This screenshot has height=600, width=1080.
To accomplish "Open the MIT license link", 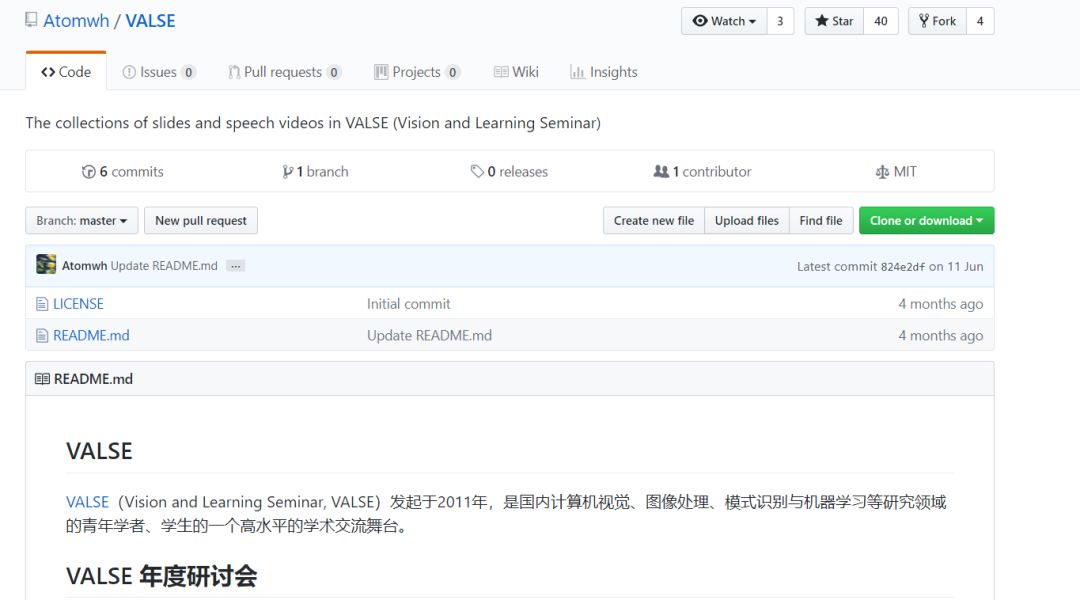I will click(895, 172).
